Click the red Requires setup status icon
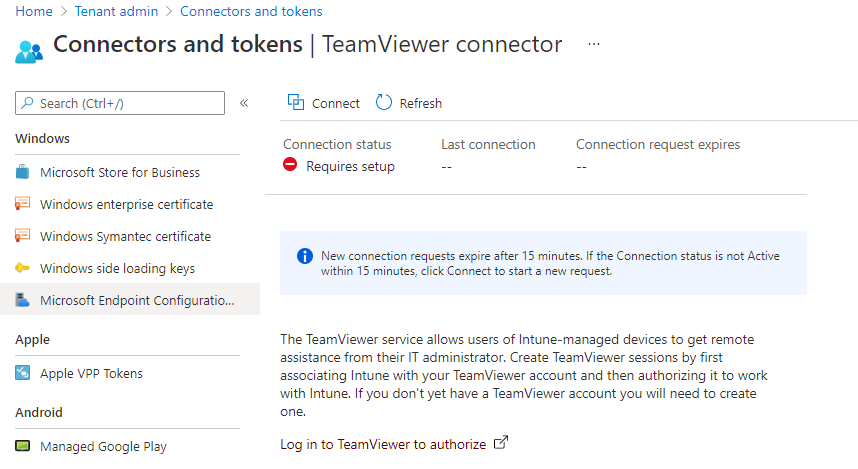This screenshot has height=469, width=858. coord(290,165)
